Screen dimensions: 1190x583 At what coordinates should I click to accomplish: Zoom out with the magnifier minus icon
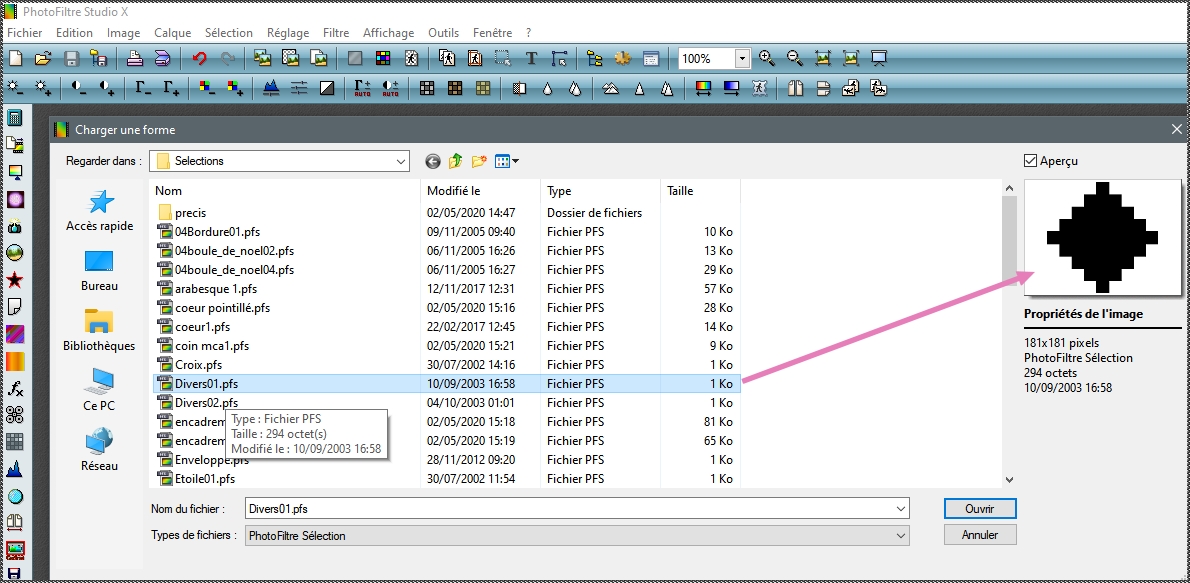pyautogui.click(x=795, y=58)
